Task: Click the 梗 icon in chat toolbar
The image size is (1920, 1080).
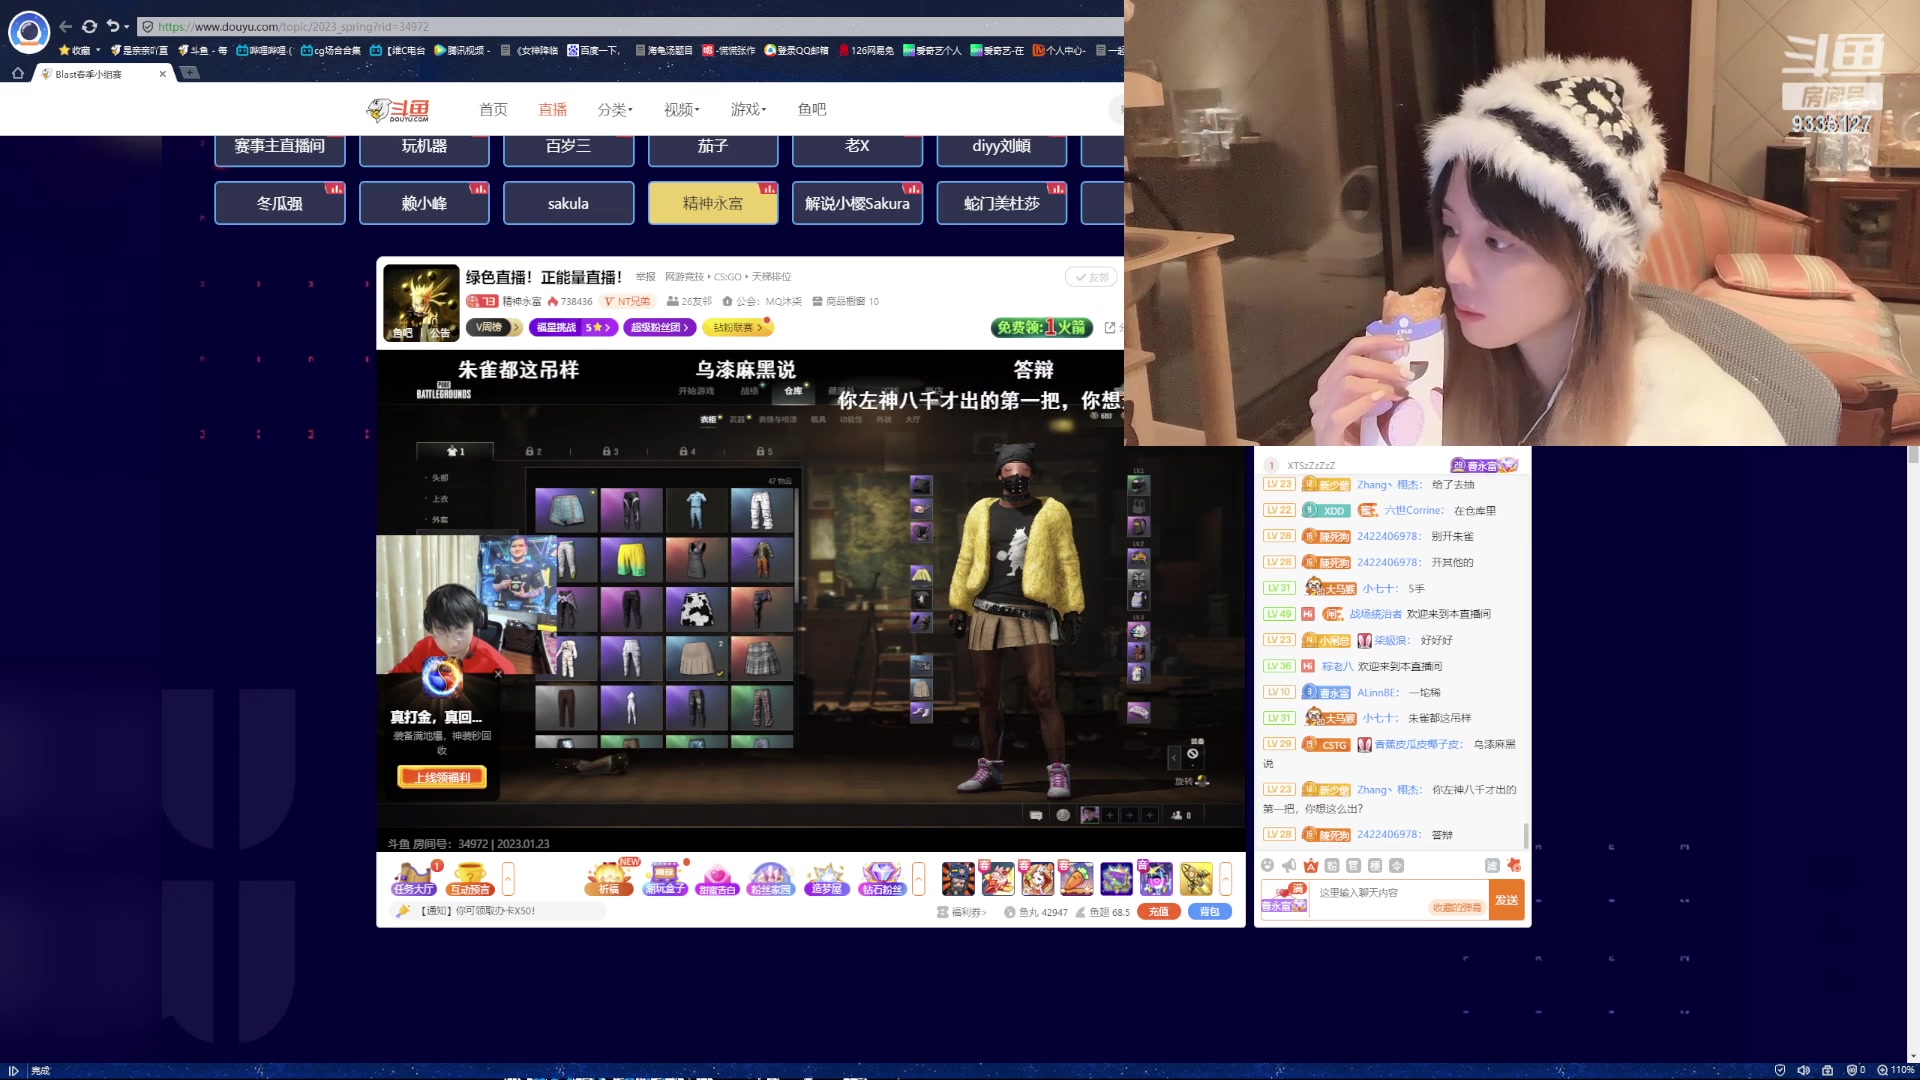Action: tap(1375, 865)
